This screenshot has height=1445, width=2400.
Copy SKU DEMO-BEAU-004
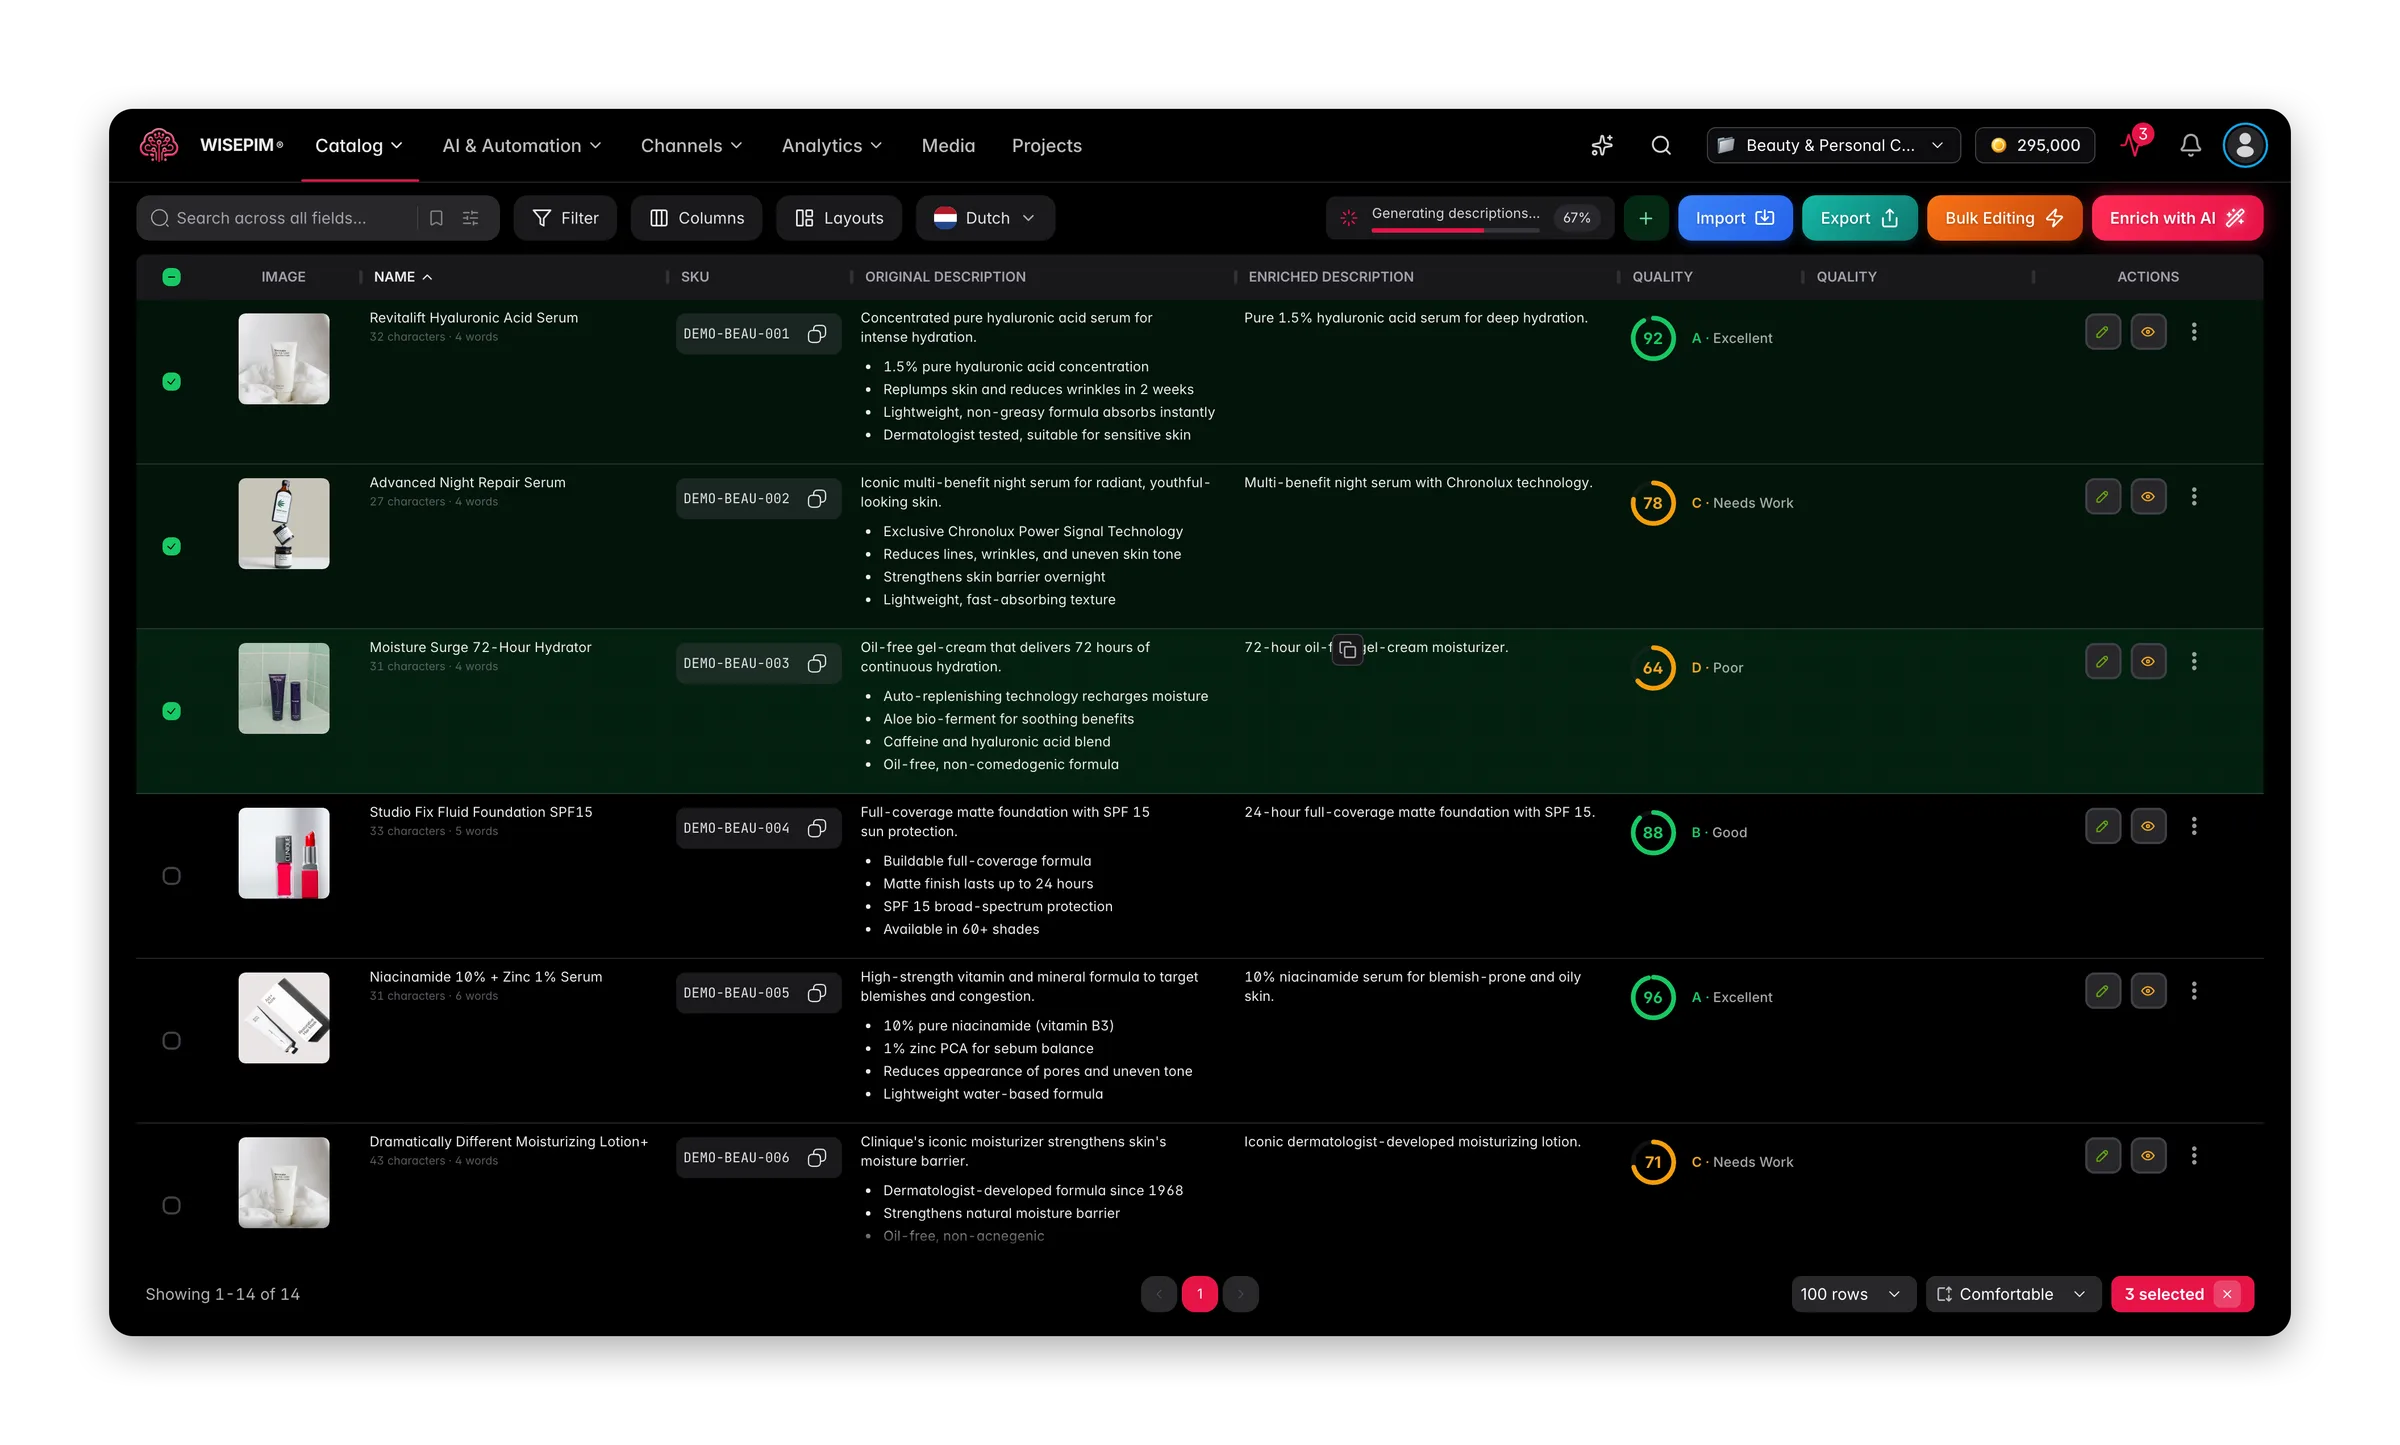[x=817, y=829]
